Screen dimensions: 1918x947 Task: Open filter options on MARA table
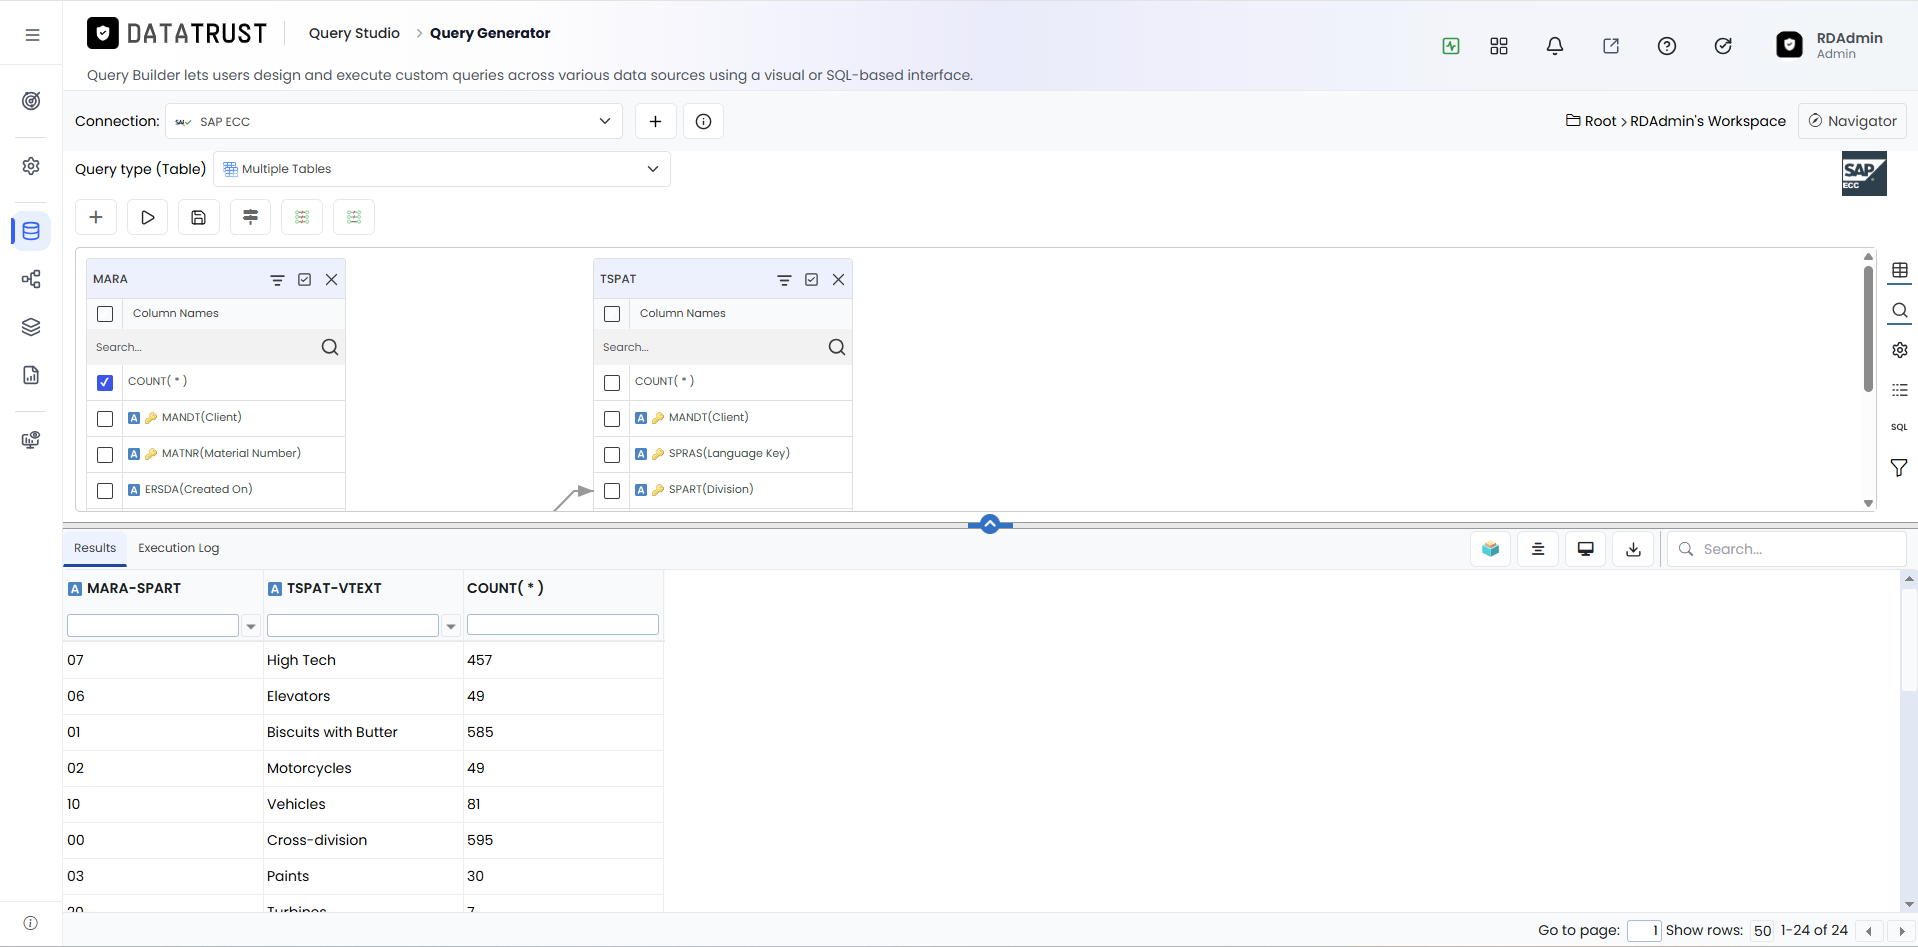pyautogui.click(x=277, y=280)
